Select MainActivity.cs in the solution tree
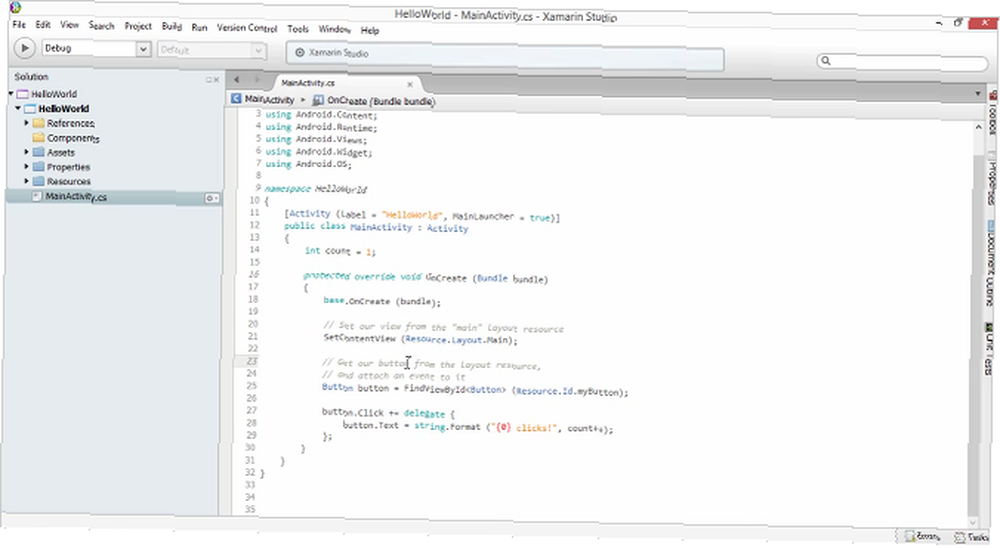1000x548 pixels. pyautogui.click(x=76, y=196)
